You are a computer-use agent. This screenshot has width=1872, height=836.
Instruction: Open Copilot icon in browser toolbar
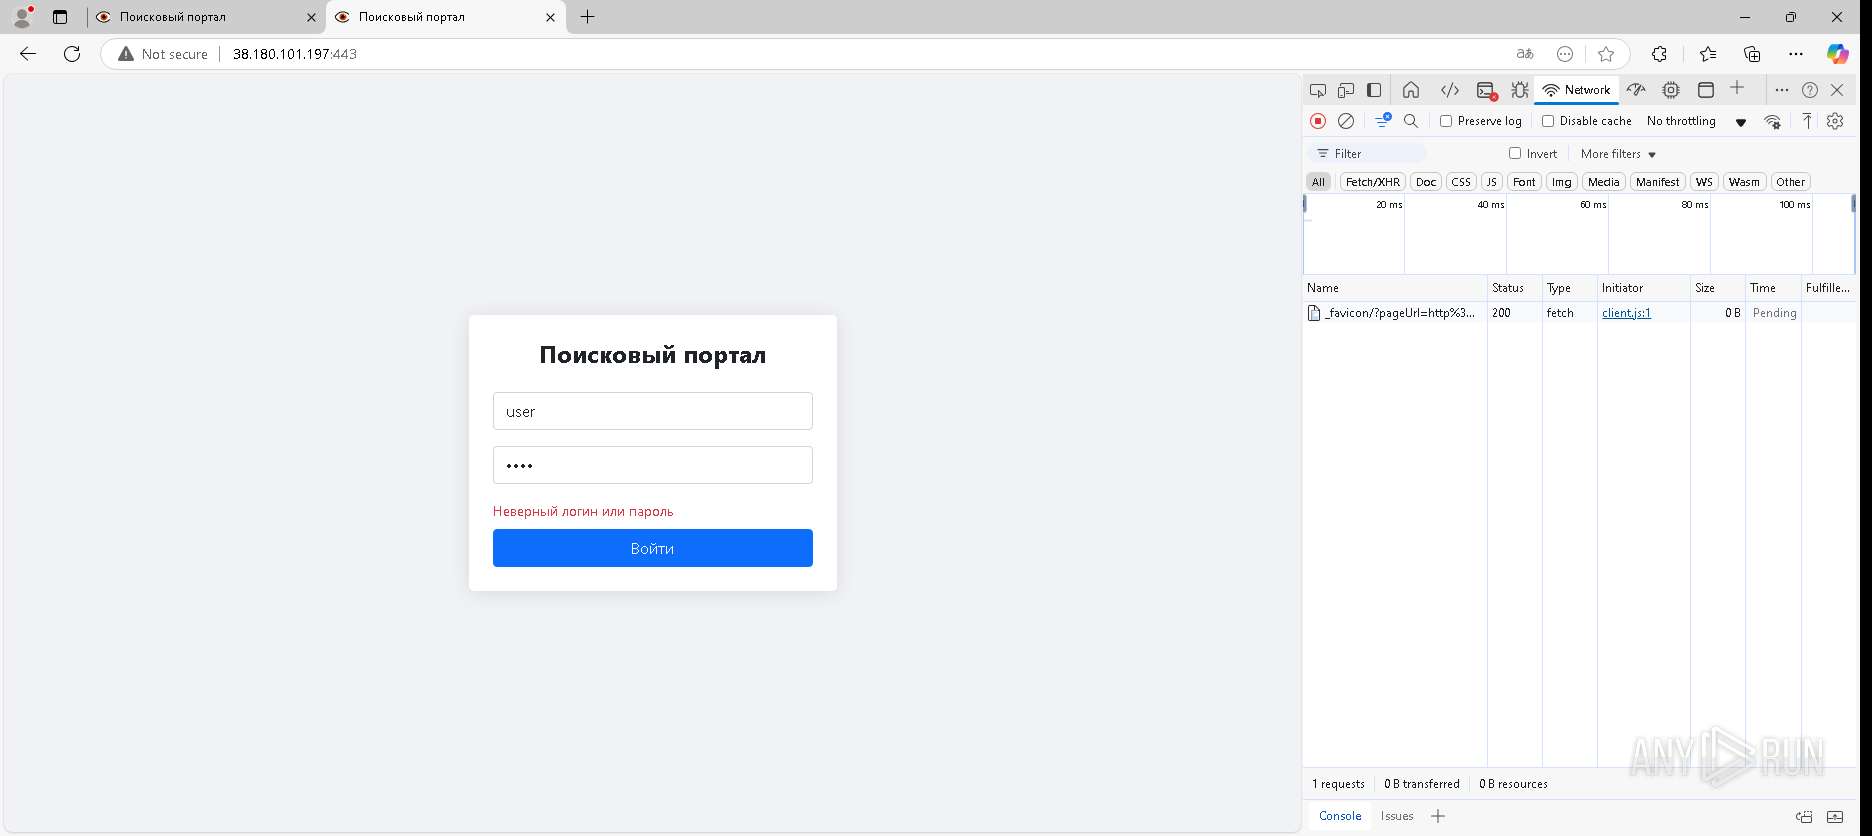[x=1838, y=54]
